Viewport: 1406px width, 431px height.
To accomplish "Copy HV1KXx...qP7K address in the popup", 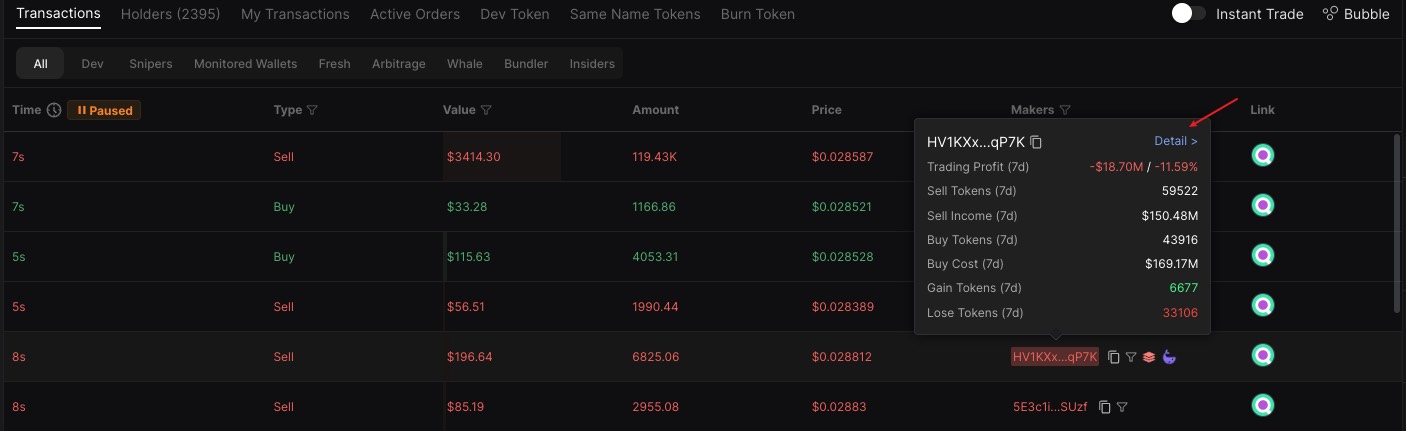I will coord(1036,142).
